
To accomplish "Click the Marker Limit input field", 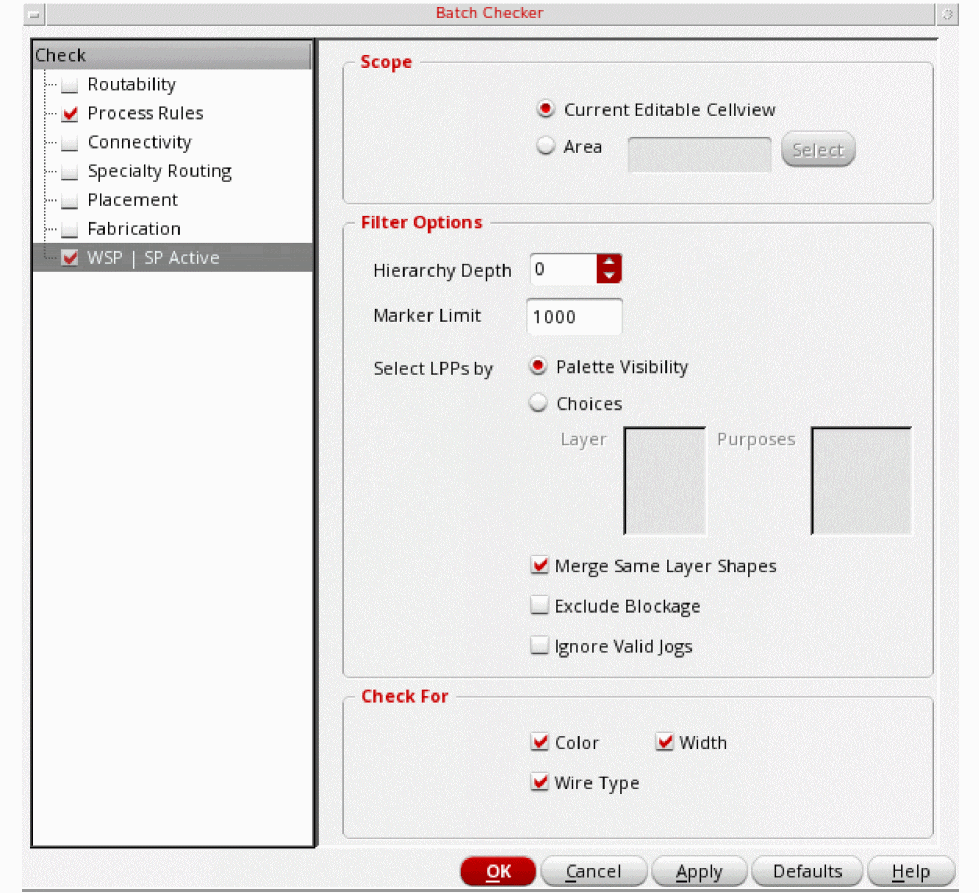I will point(574,317).
